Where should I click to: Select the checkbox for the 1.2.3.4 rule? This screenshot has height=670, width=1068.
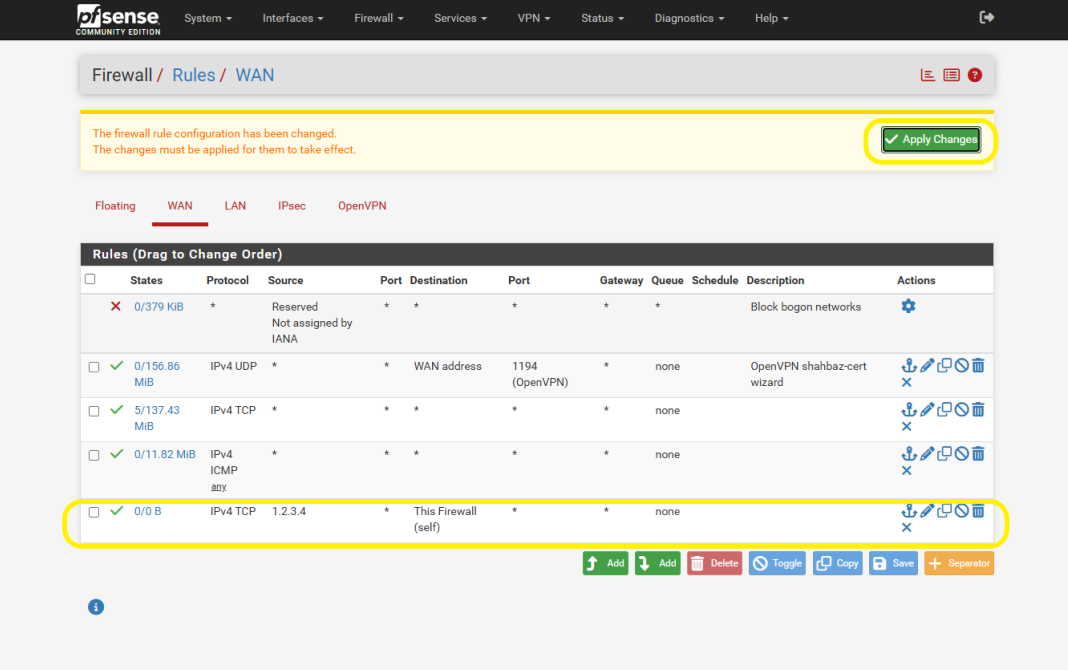pos(94,512)
